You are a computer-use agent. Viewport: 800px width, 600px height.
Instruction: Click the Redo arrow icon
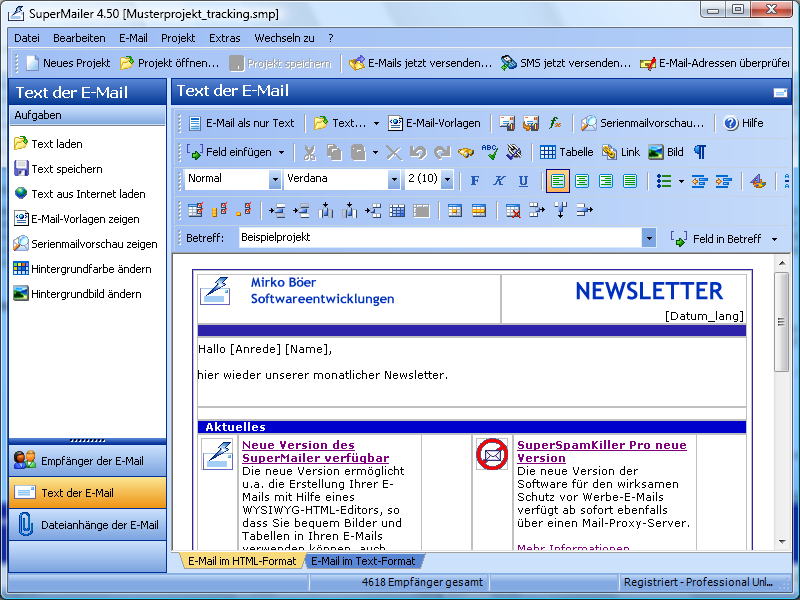point(442,152)
